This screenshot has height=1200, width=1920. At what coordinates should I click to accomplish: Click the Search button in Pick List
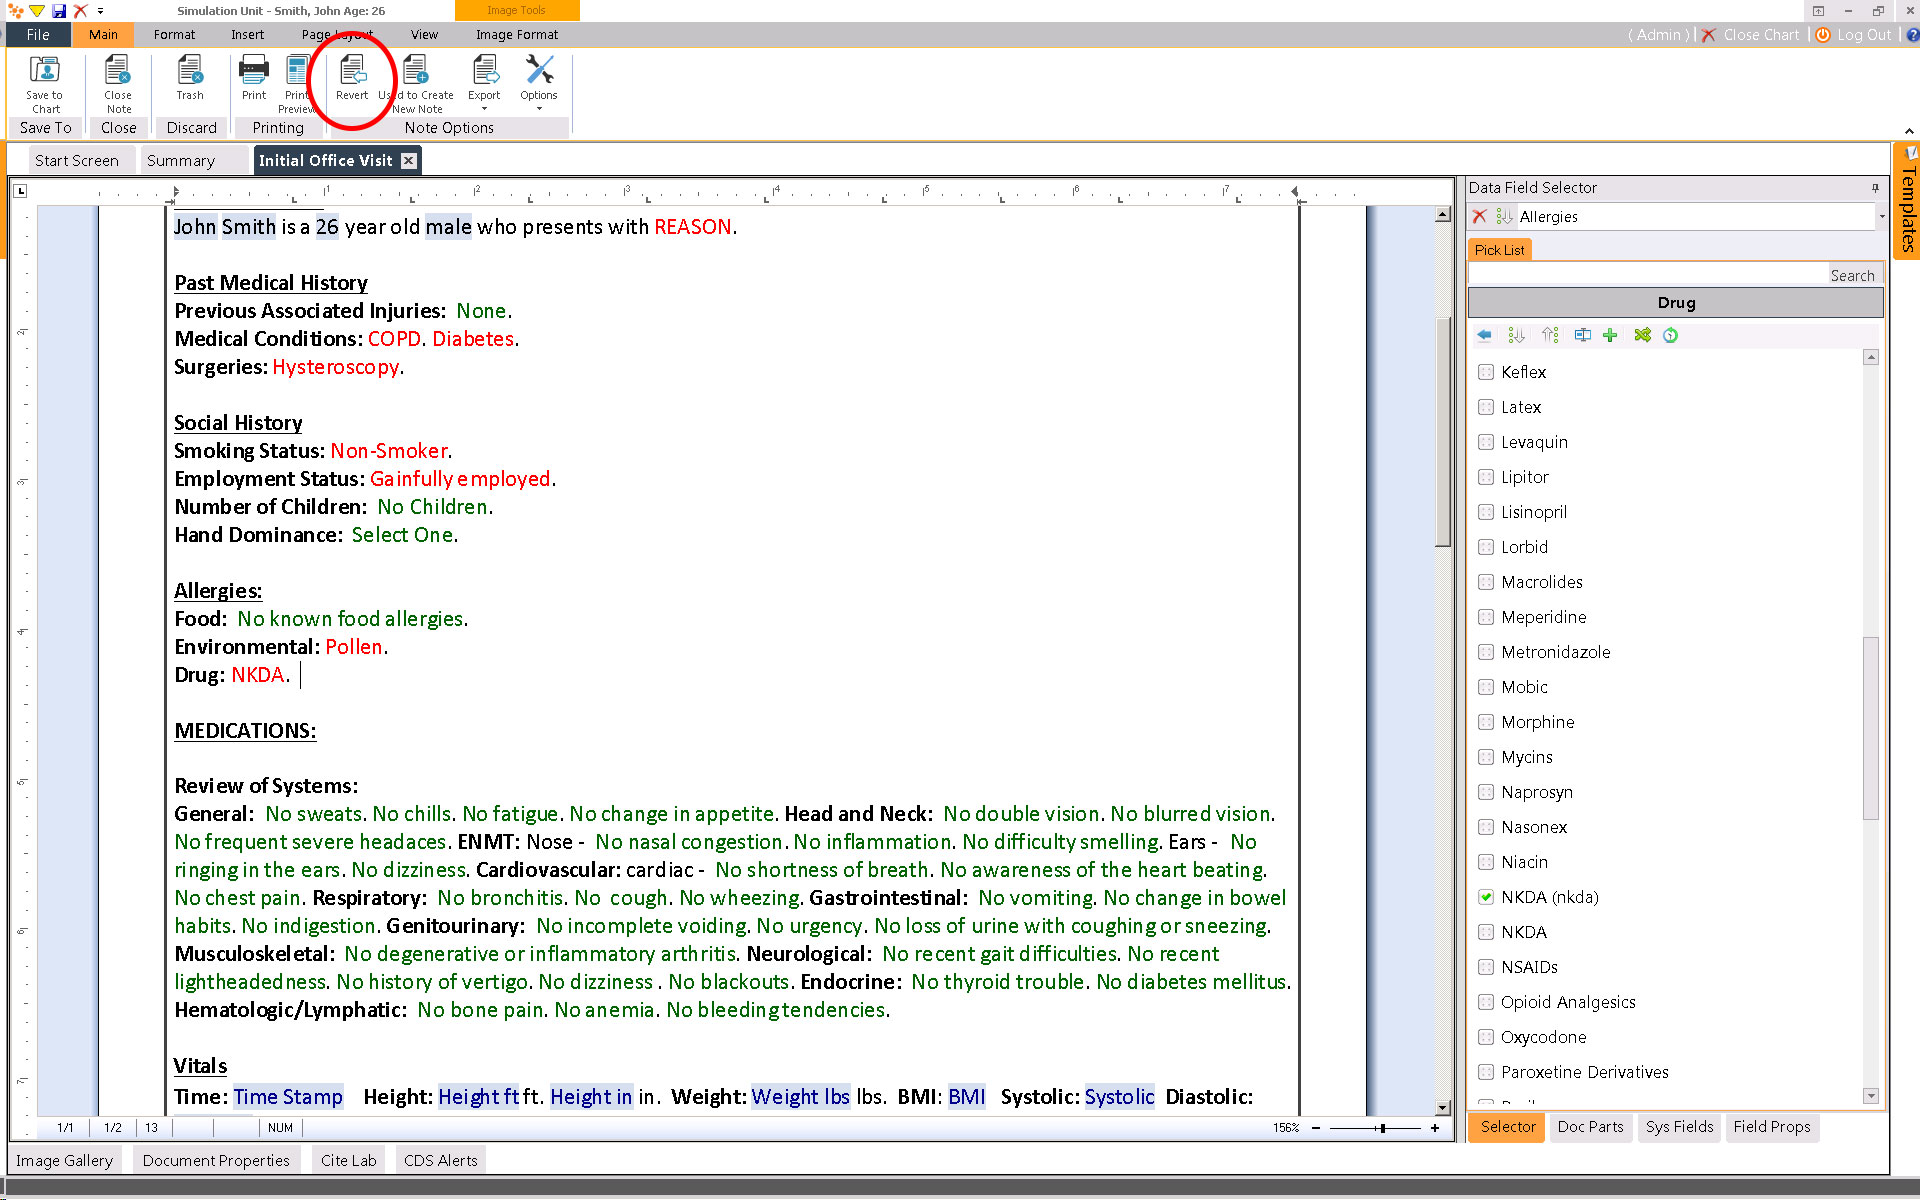pos(1852,275)
